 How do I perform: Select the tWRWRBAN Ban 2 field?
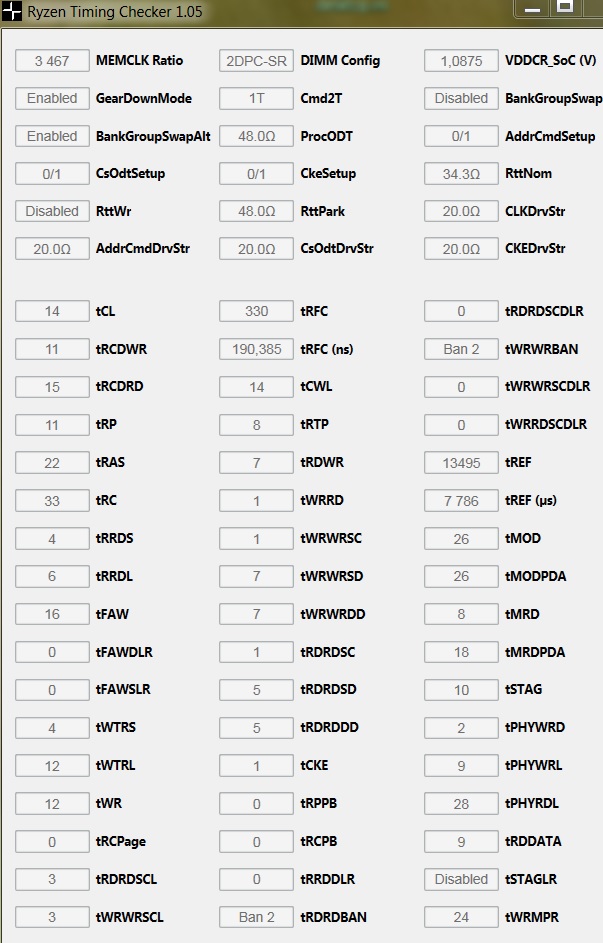tap(461, 349)
